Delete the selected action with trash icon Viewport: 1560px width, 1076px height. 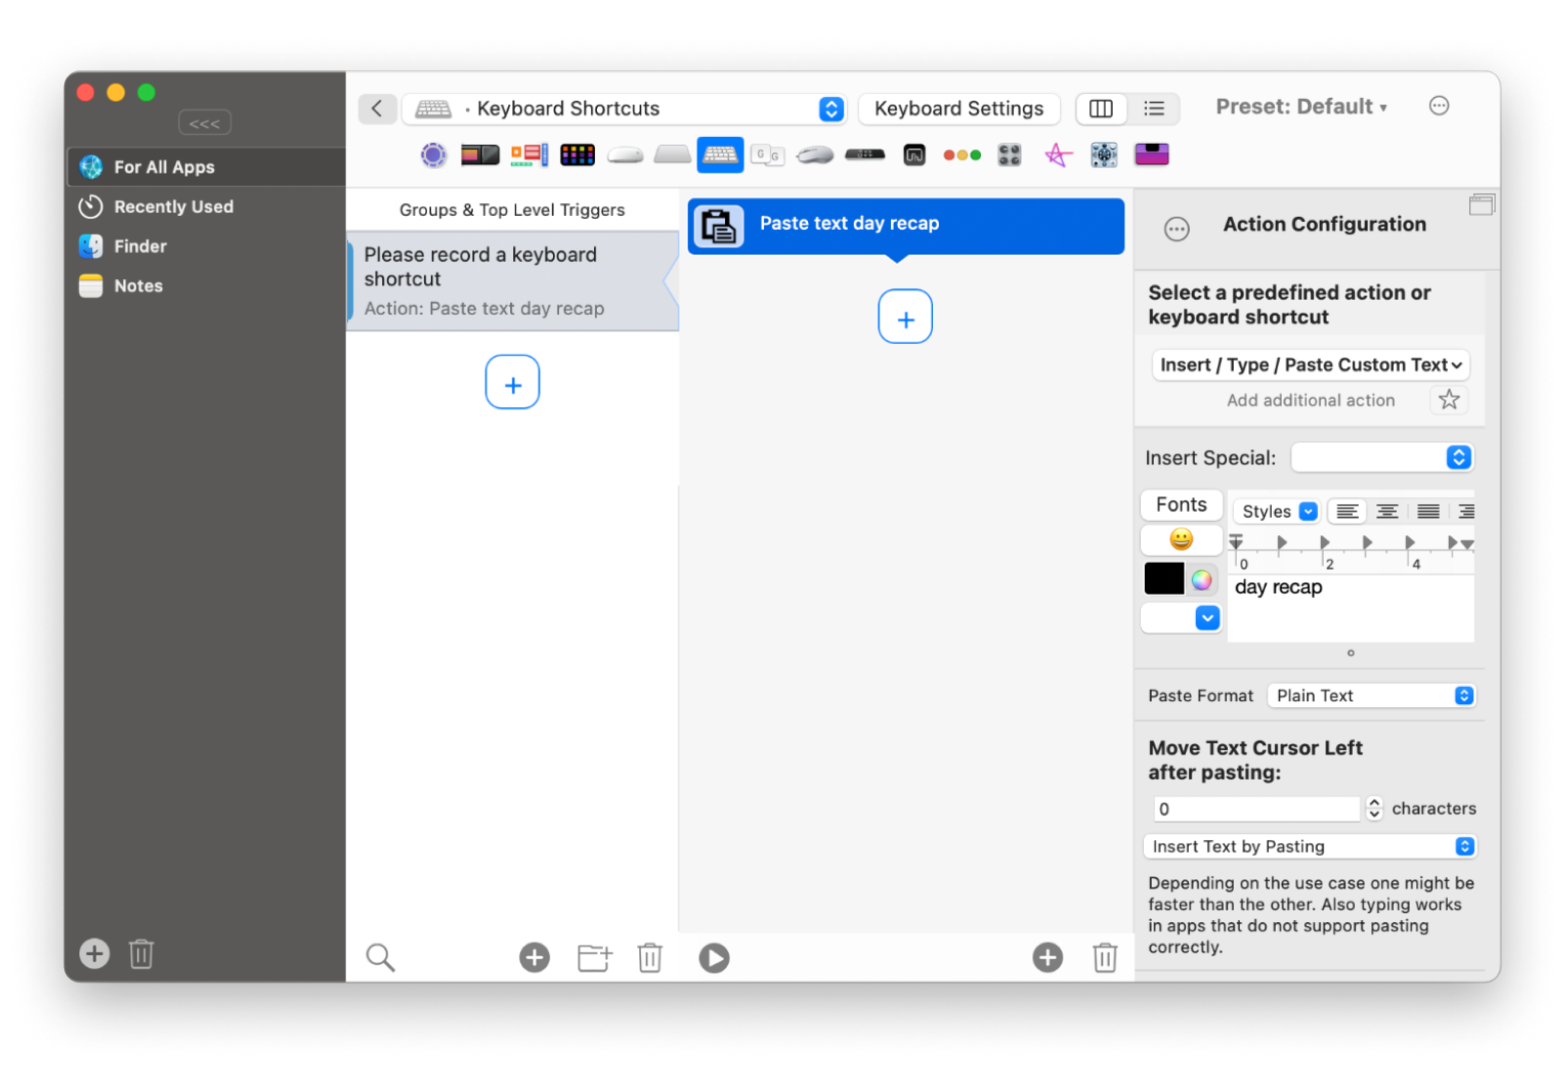1105,957
